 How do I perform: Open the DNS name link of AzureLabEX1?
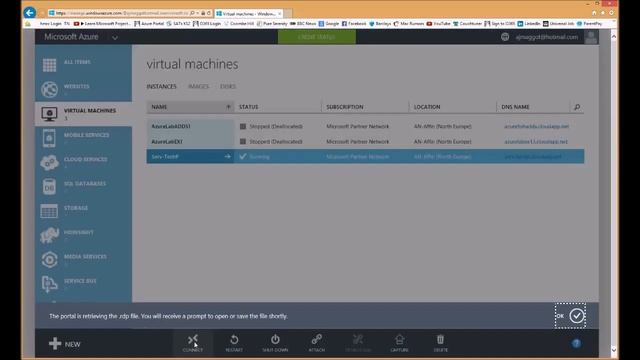536,142
